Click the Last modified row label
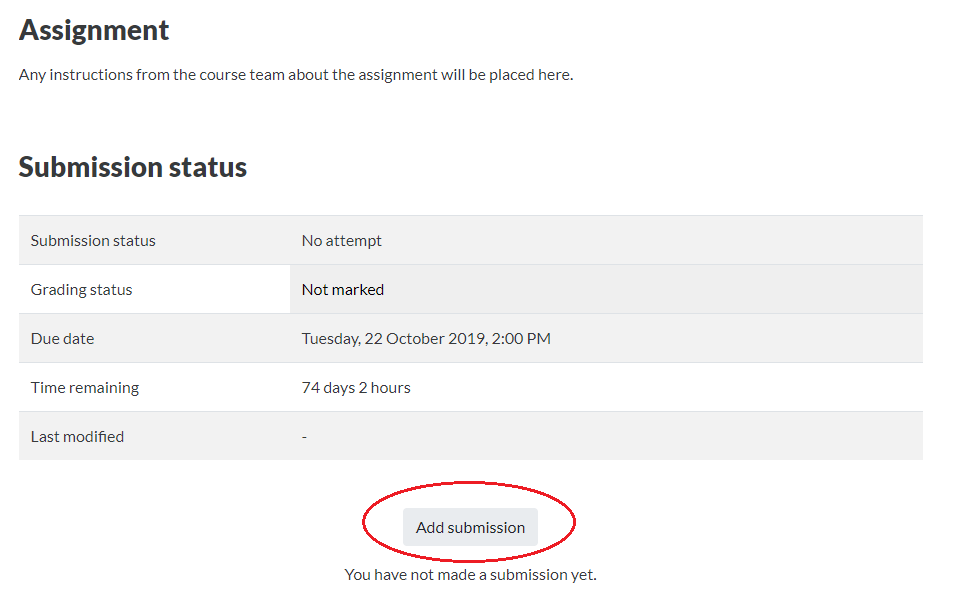The width and height of the screenshot is (956, 603). 77,437
